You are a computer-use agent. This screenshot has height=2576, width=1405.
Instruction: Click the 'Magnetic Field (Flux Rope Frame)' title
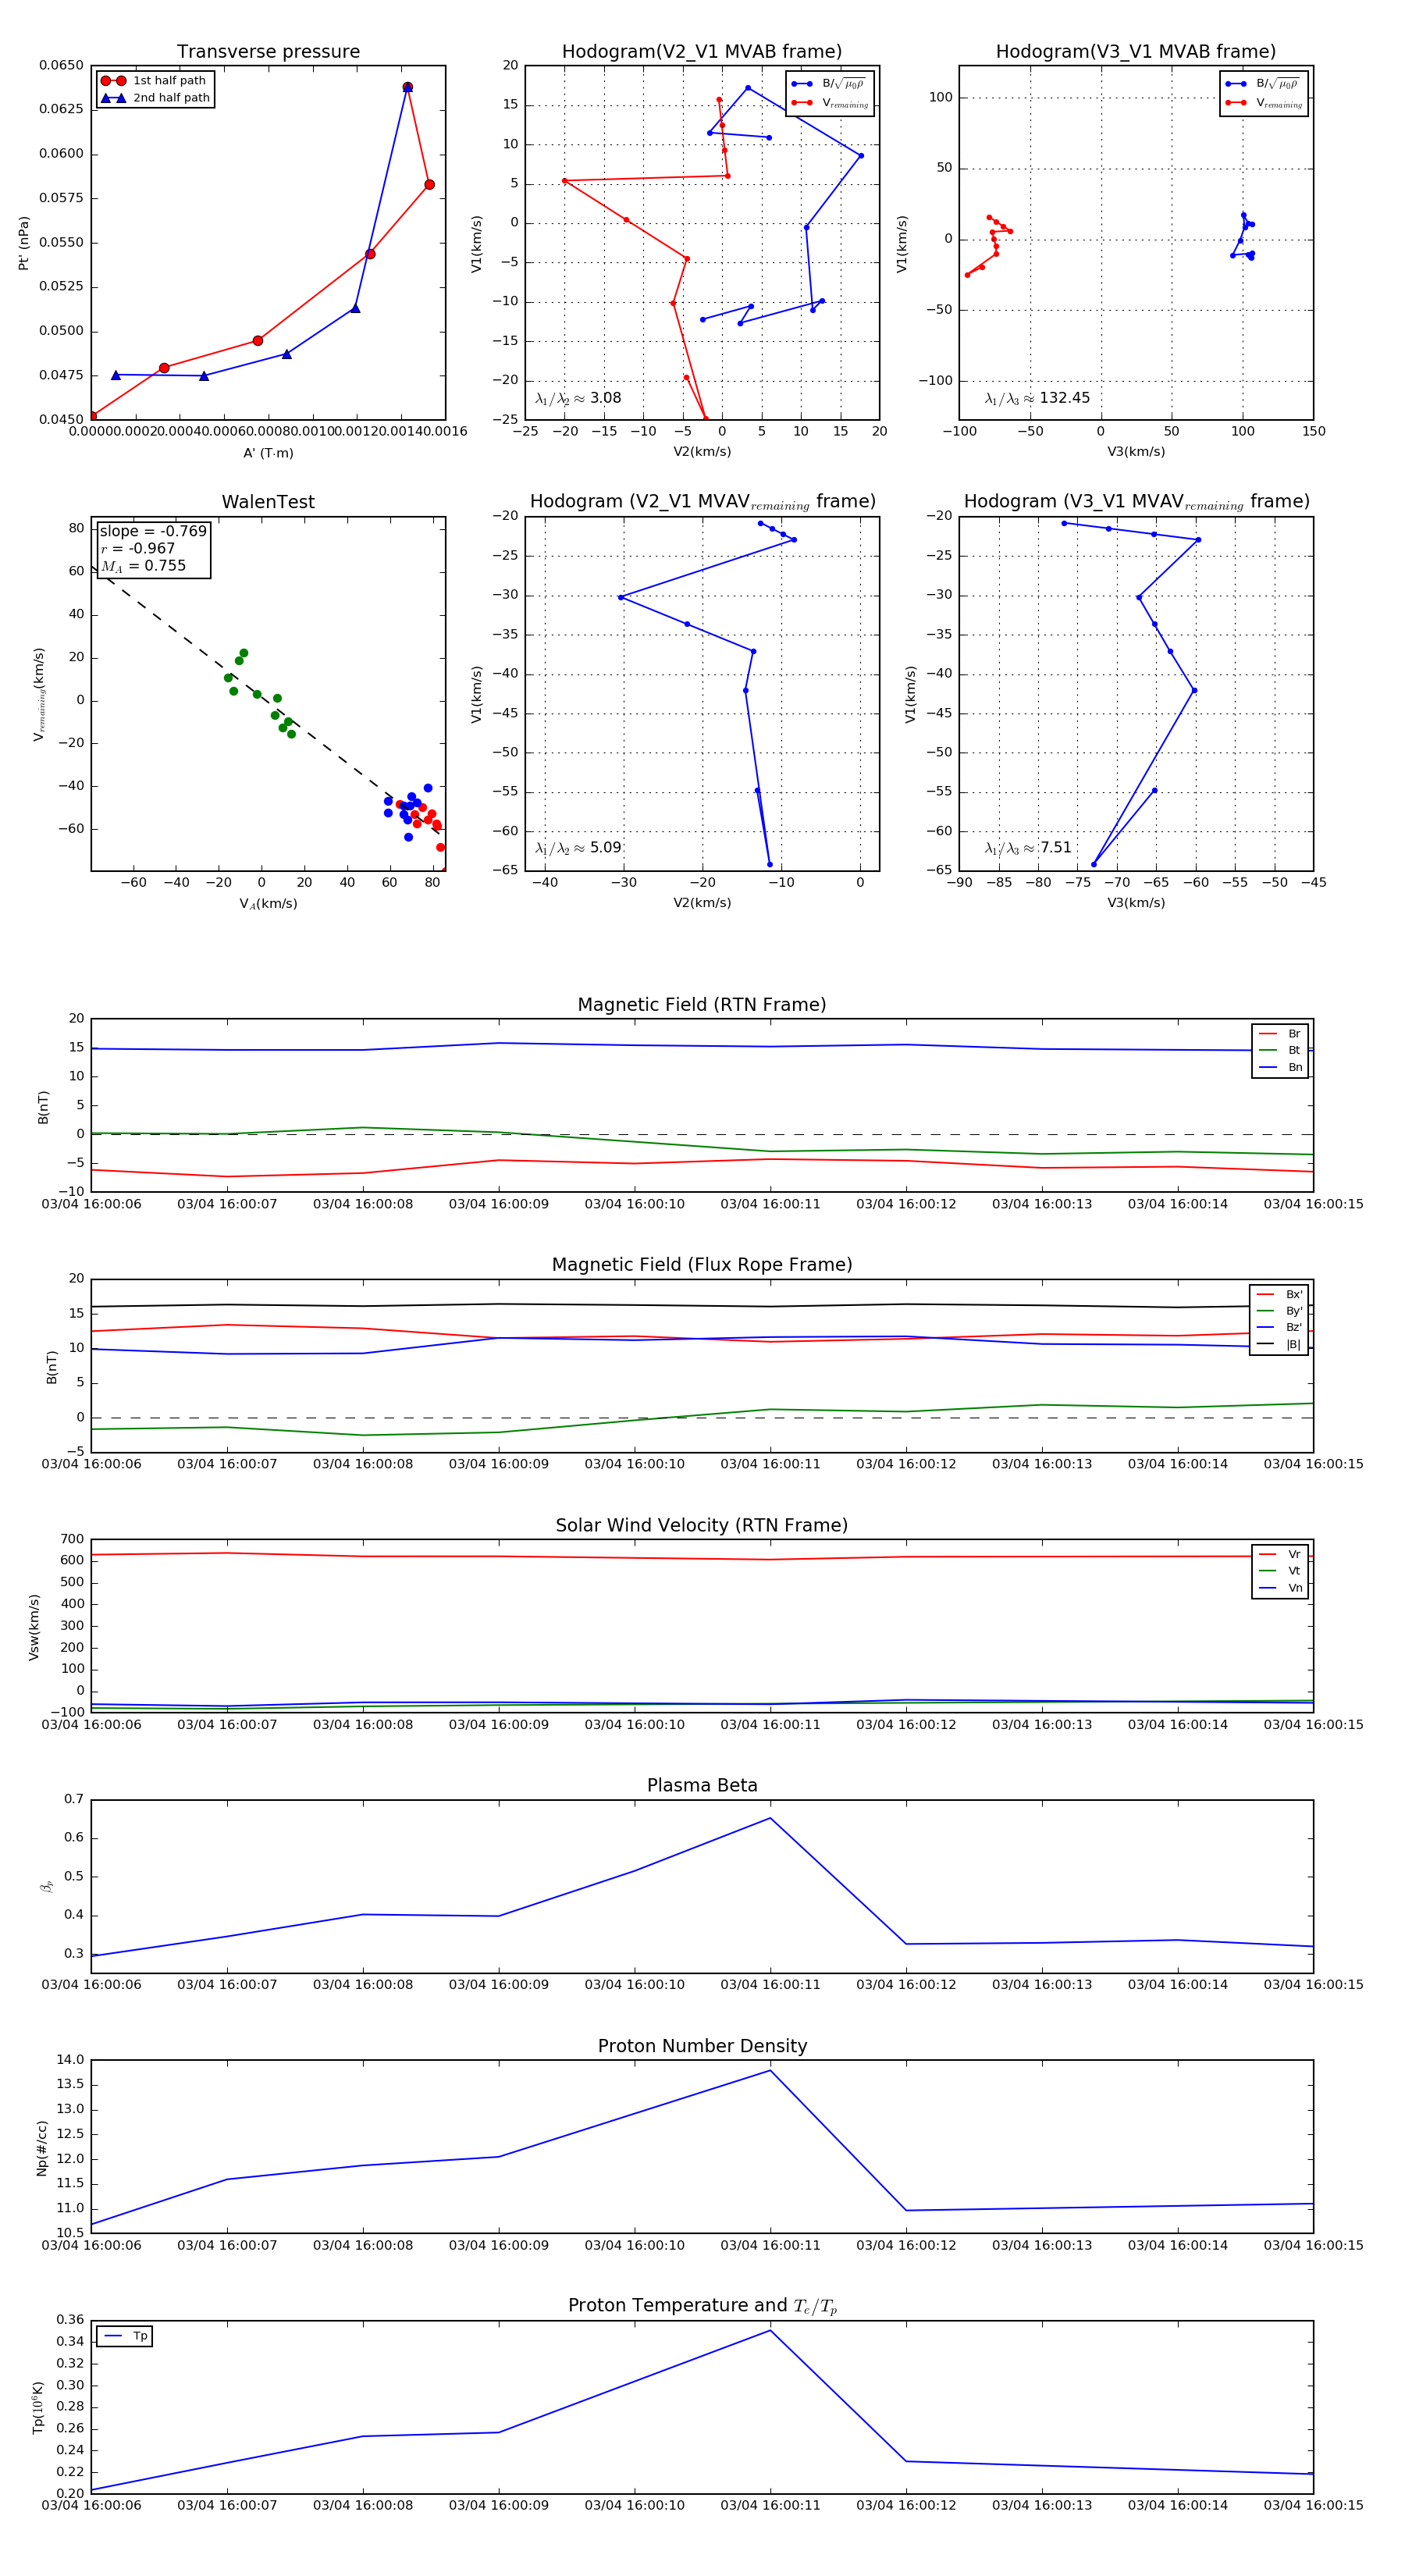coord(702,1265)
